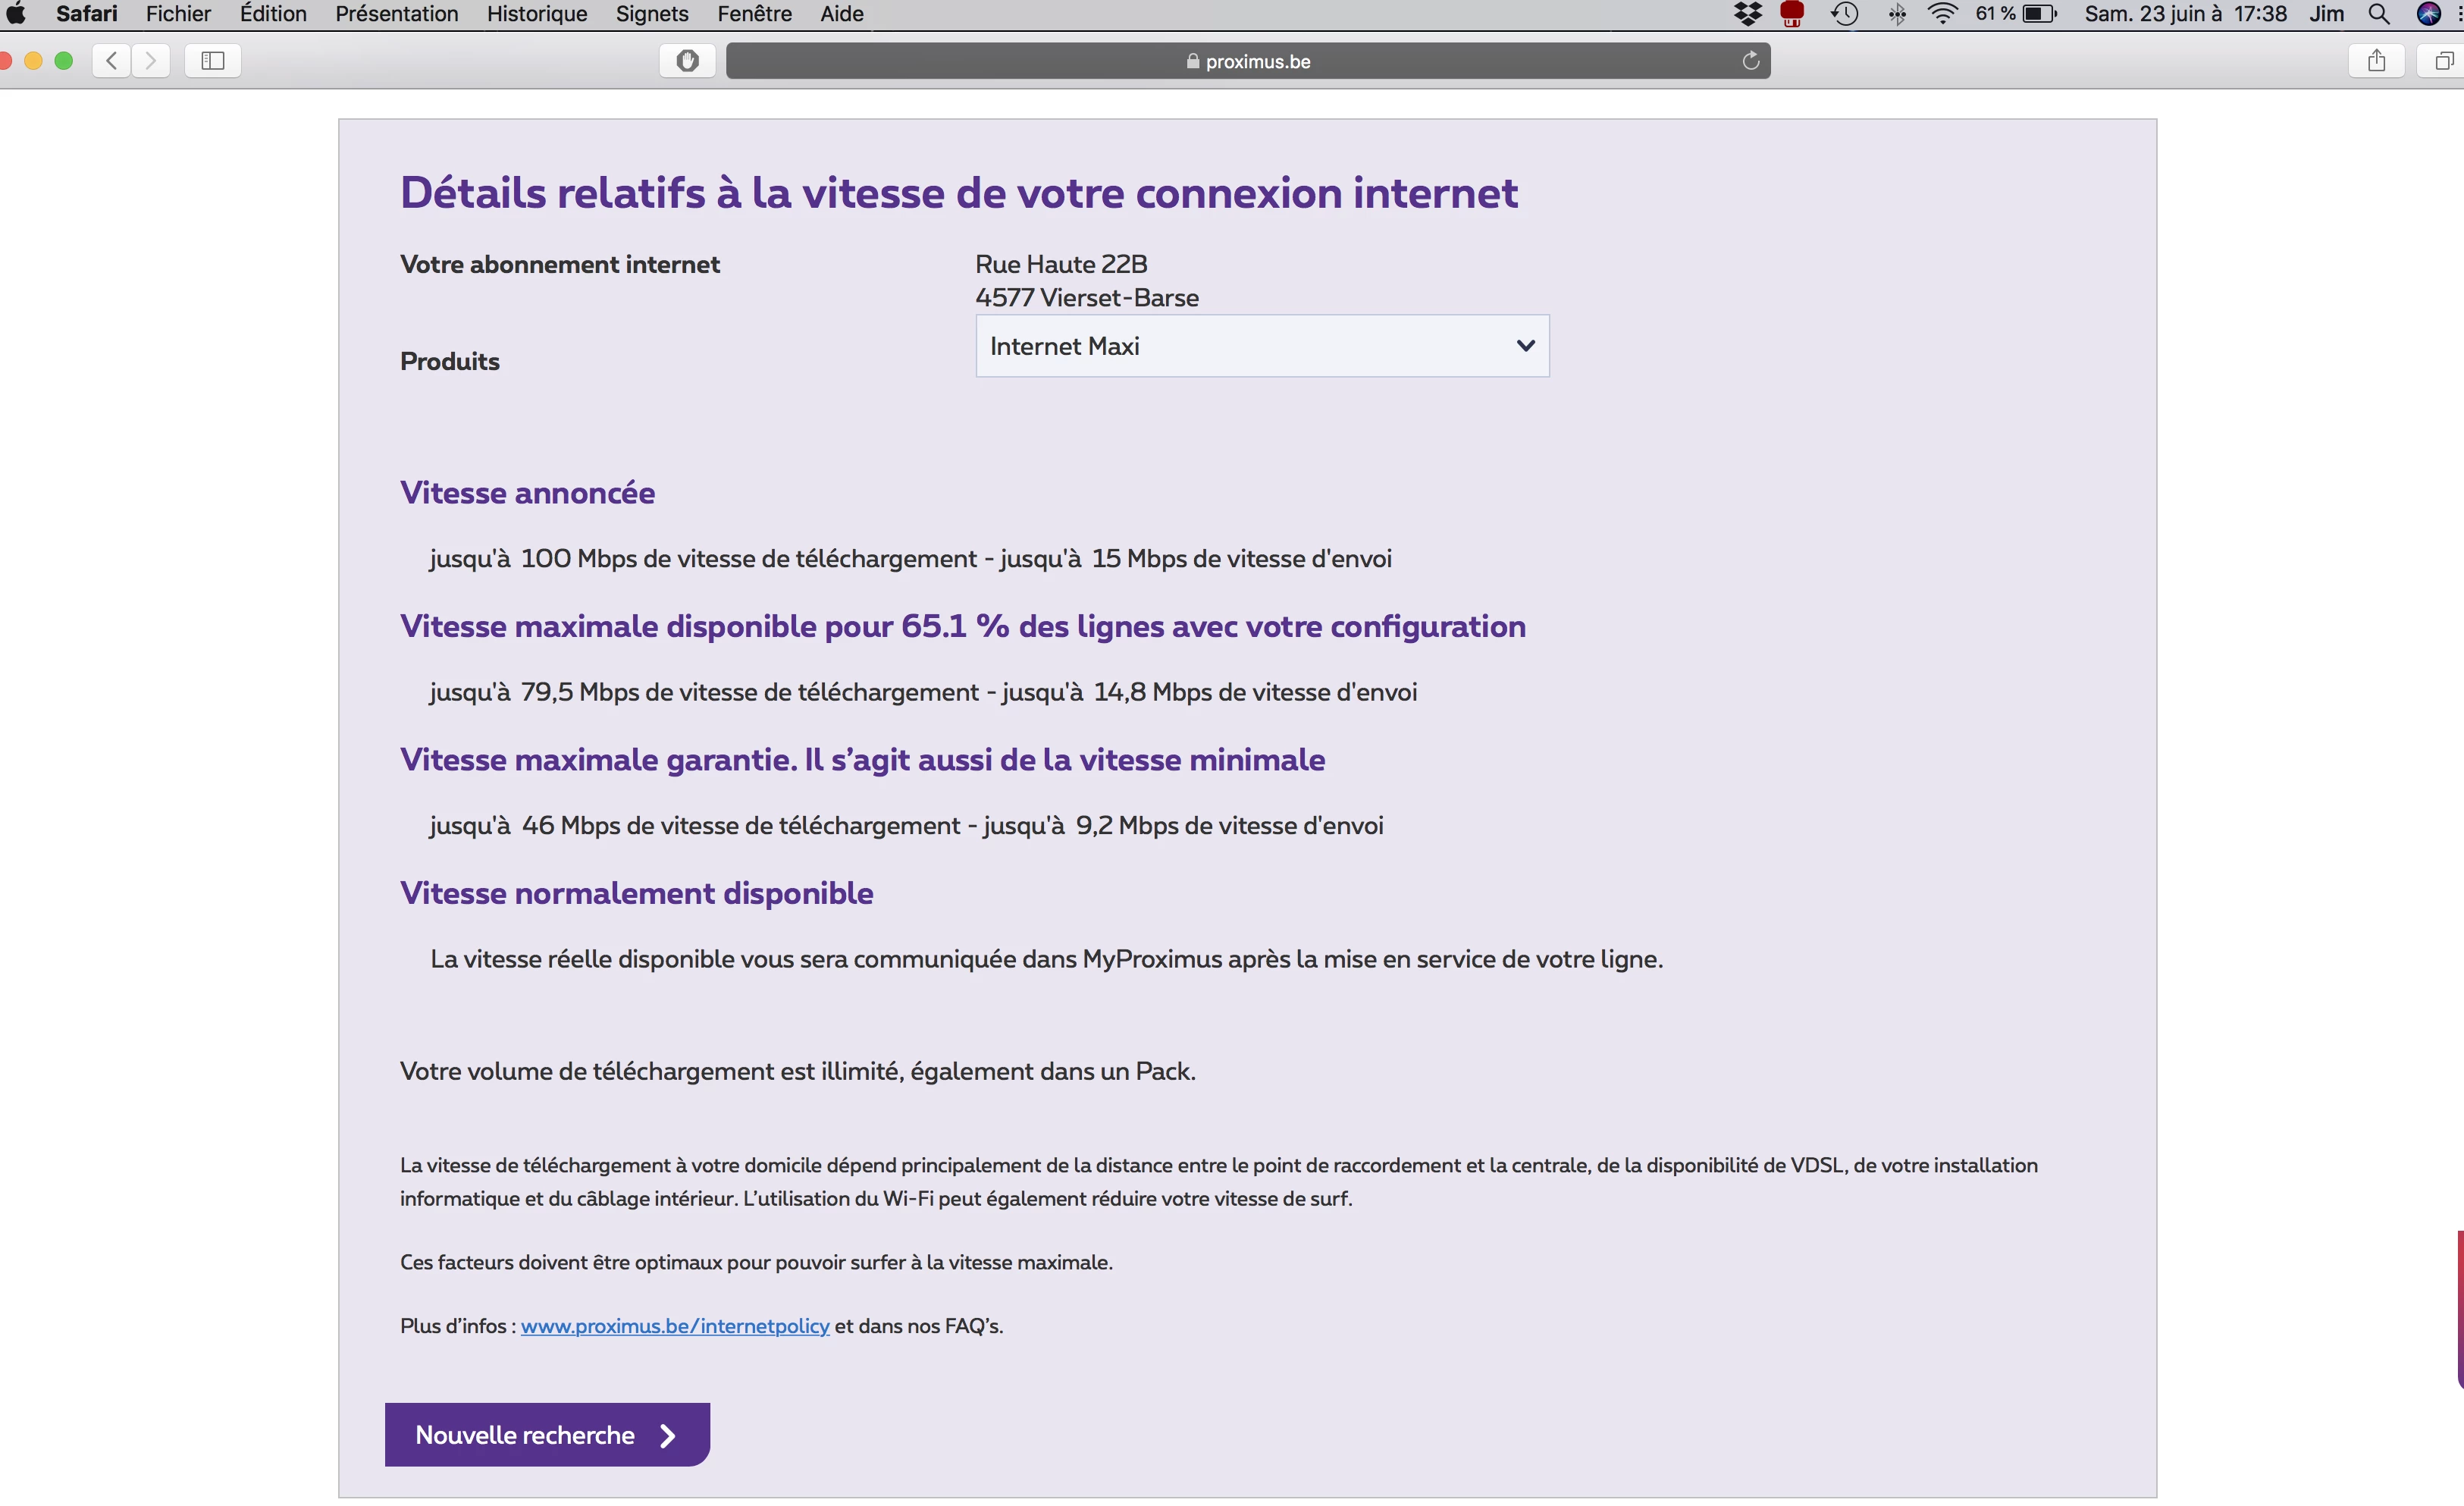Open the www.proximus.be/internetpolicy link
Viewport: 2464px width, 1506px height.
[x=674, y=1326]
